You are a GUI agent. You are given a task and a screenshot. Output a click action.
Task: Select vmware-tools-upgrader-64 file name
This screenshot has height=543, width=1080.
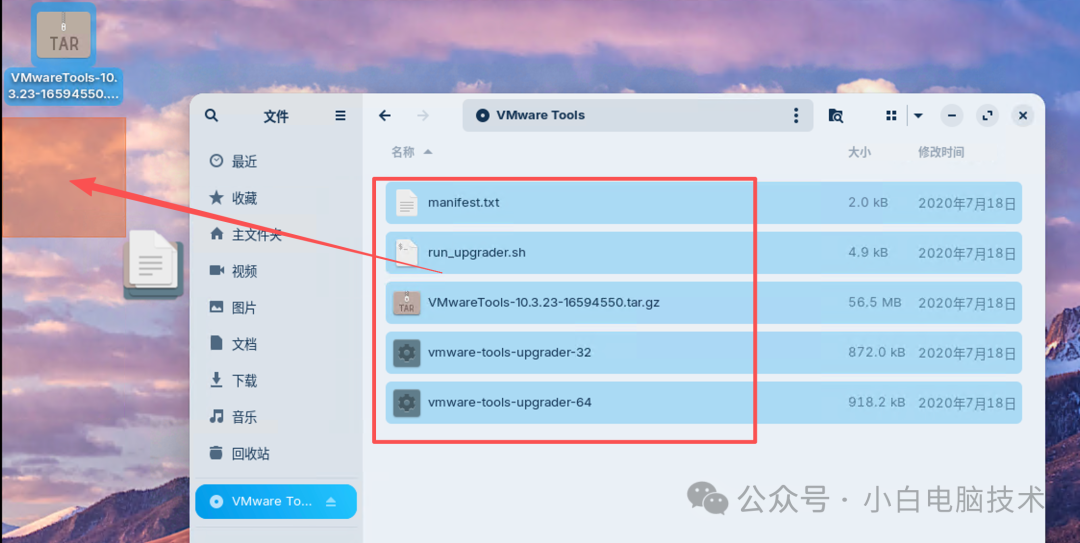[510, 402]
